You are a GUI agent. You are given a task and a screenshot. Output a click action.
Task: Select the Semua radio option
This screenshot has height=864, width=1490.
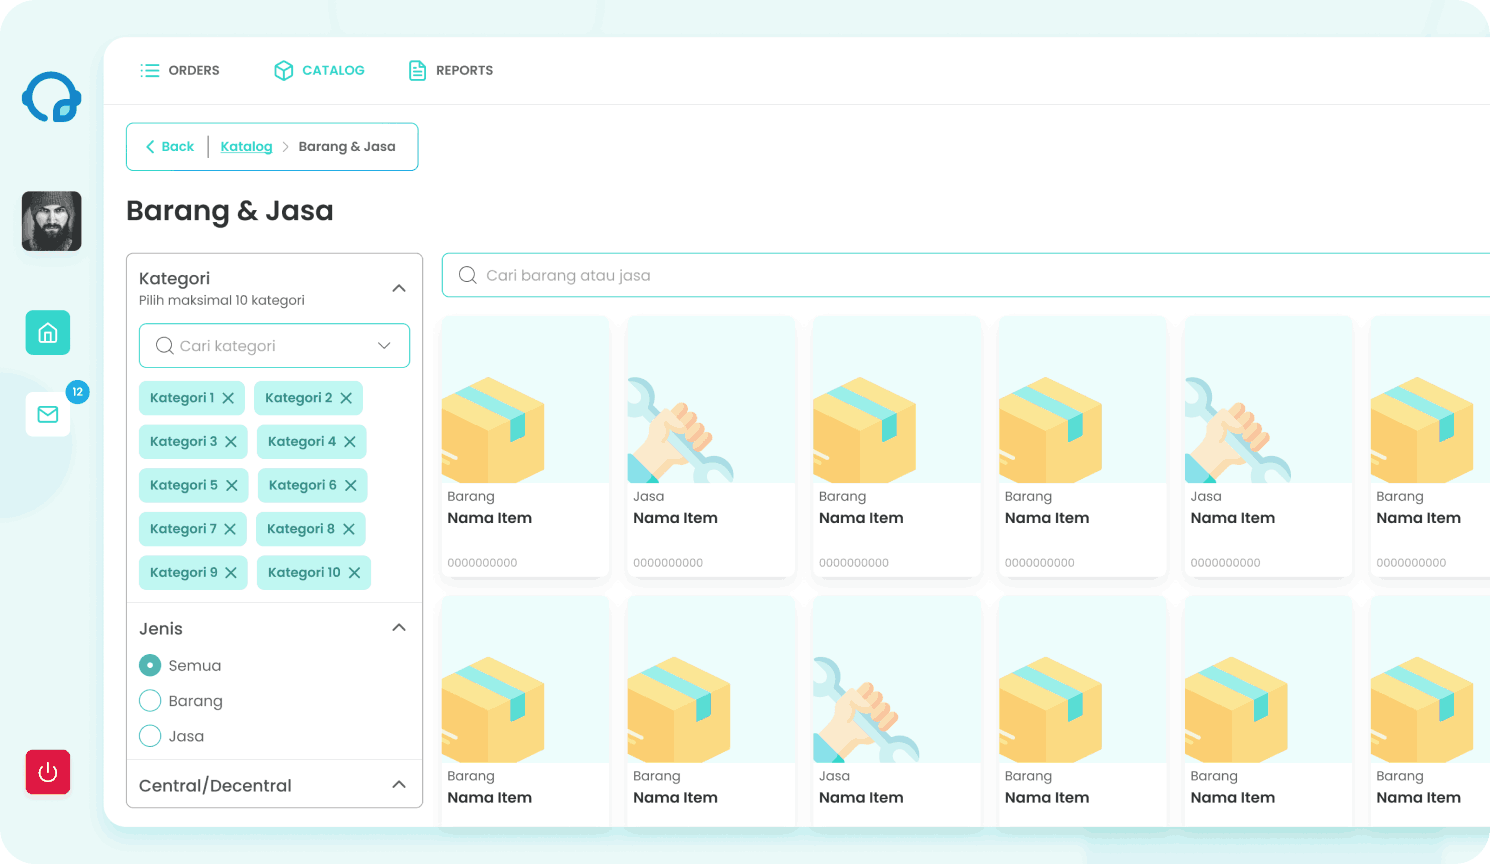pyautogui.click(x=150, y=665)
